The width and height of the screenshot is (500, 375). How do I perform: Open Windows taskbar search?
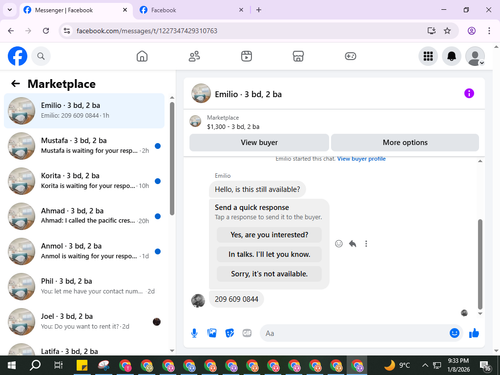35,365
